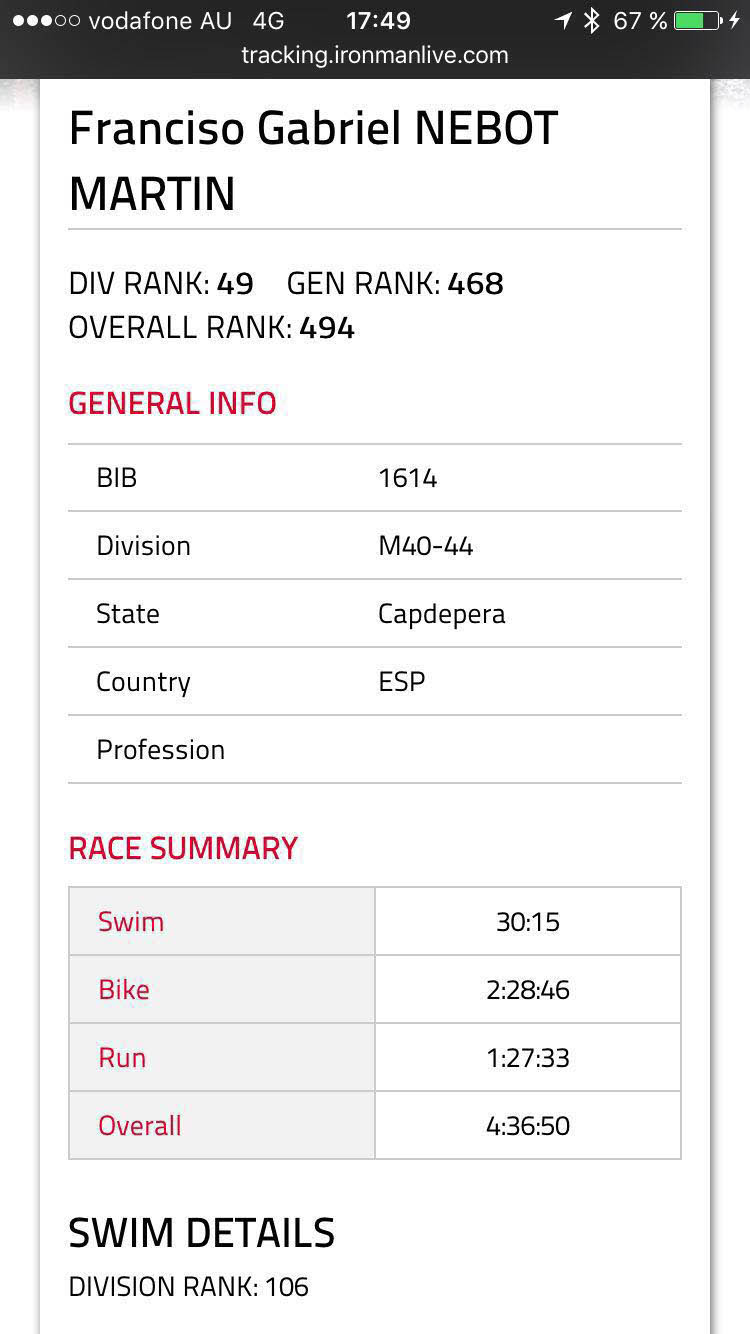Tap the GENERAL INFO section heading
Image resolution: width=750 pixels, height=1334 pixels.
click(x=172, y=404)
